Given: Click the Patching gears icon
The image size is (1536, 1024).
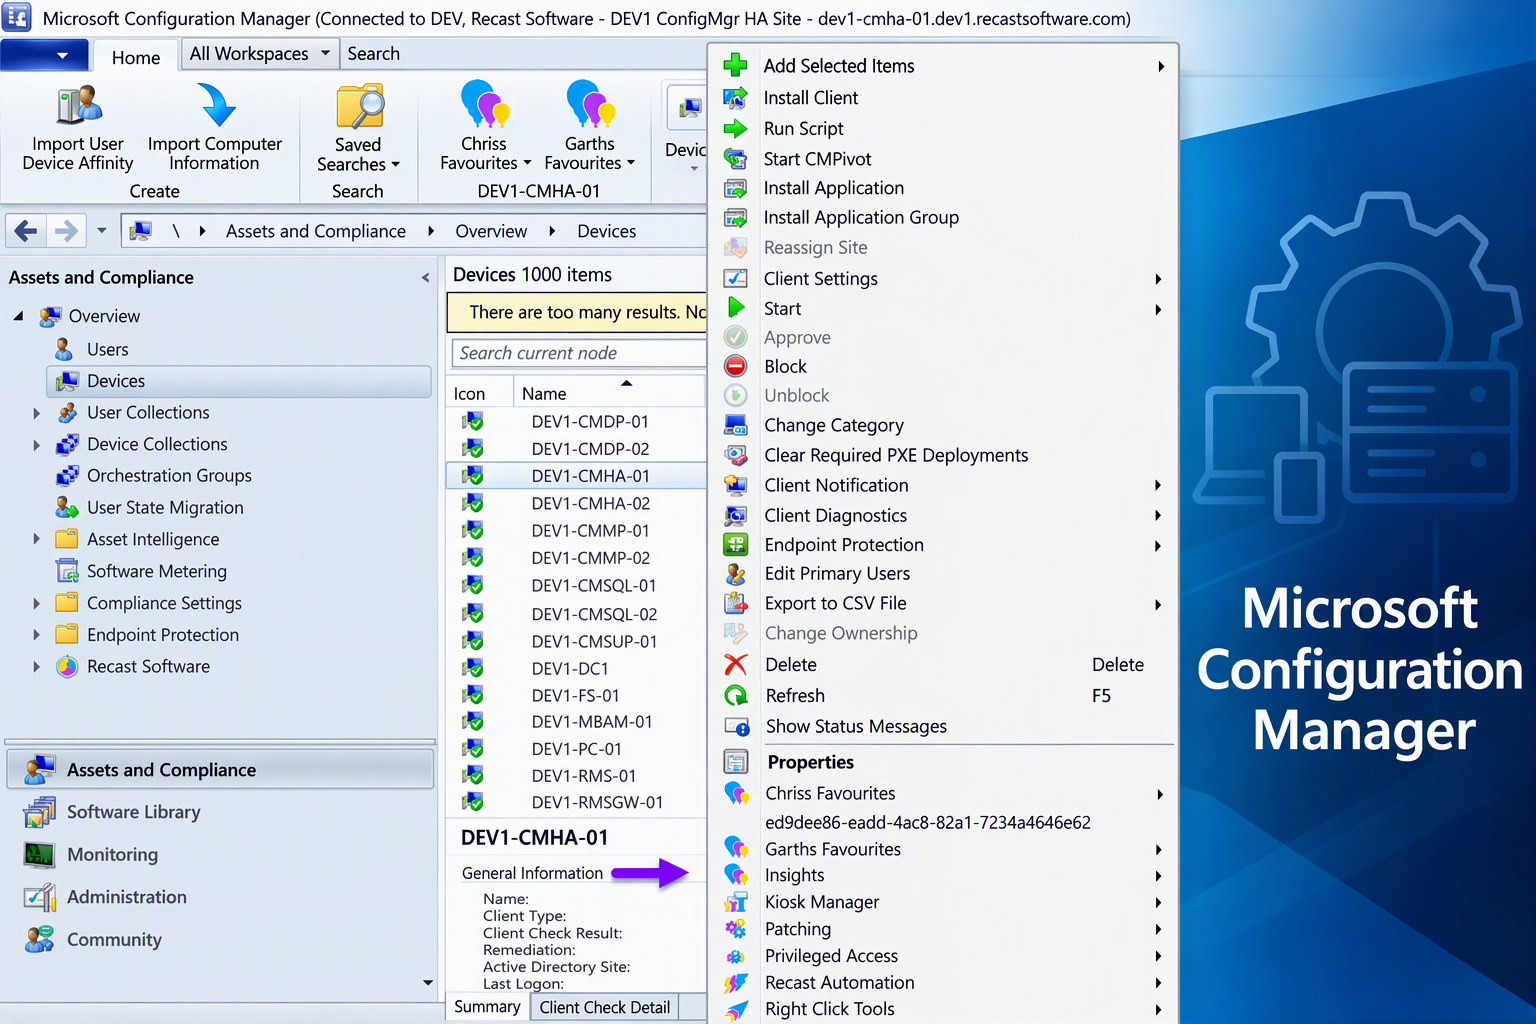Looking at the screenshot, I should coord(736,929).
